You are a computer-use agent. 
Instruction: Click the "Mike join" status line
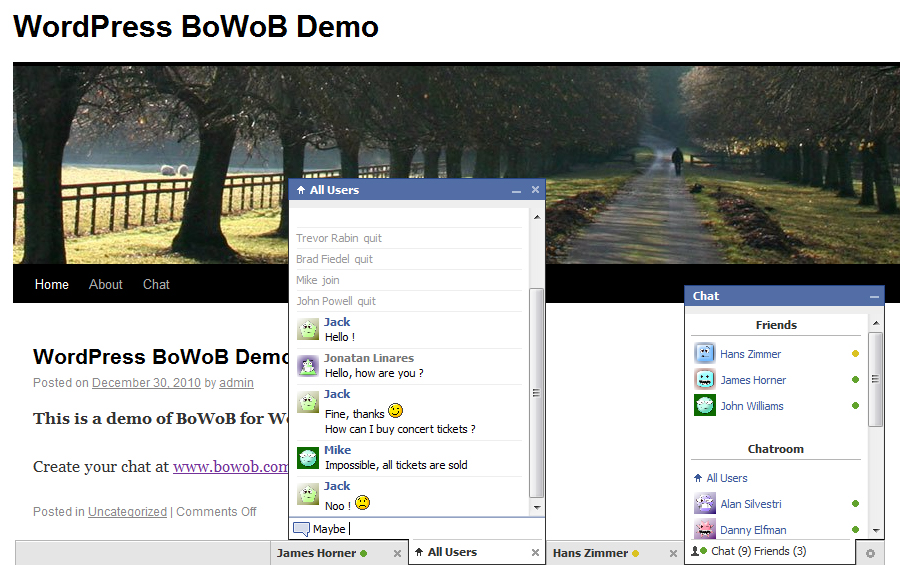[317, 280]
